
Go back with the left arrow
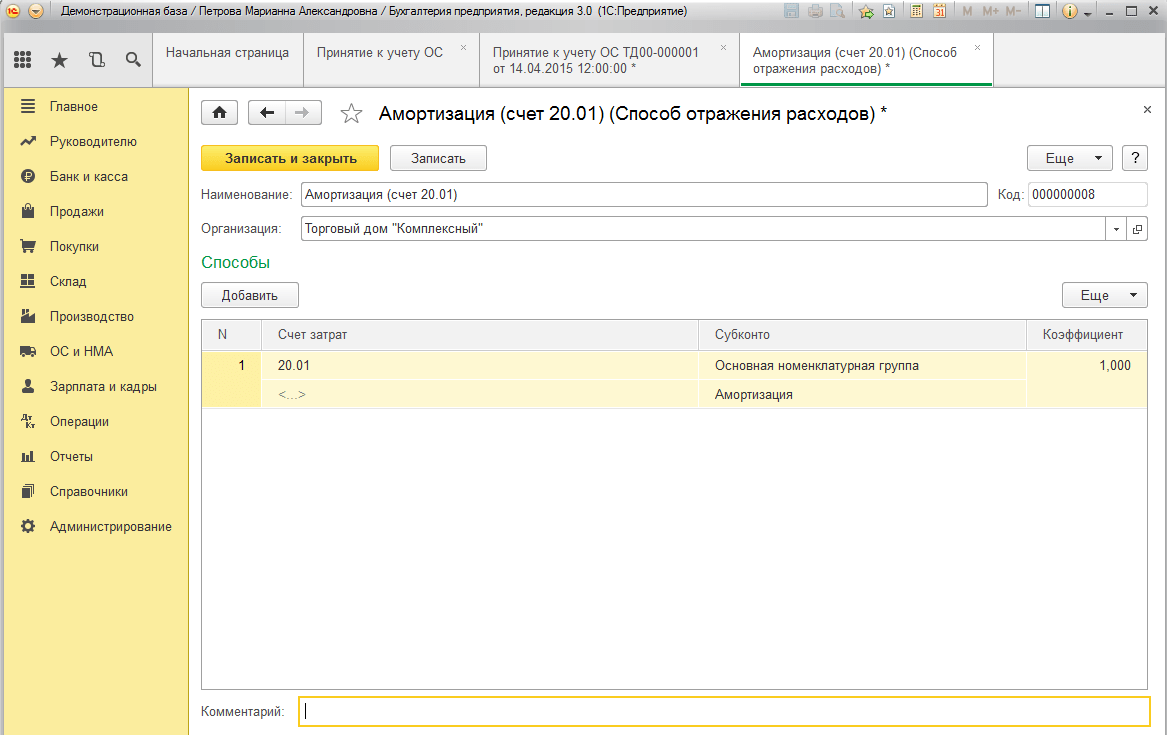[x=267, y=113]
